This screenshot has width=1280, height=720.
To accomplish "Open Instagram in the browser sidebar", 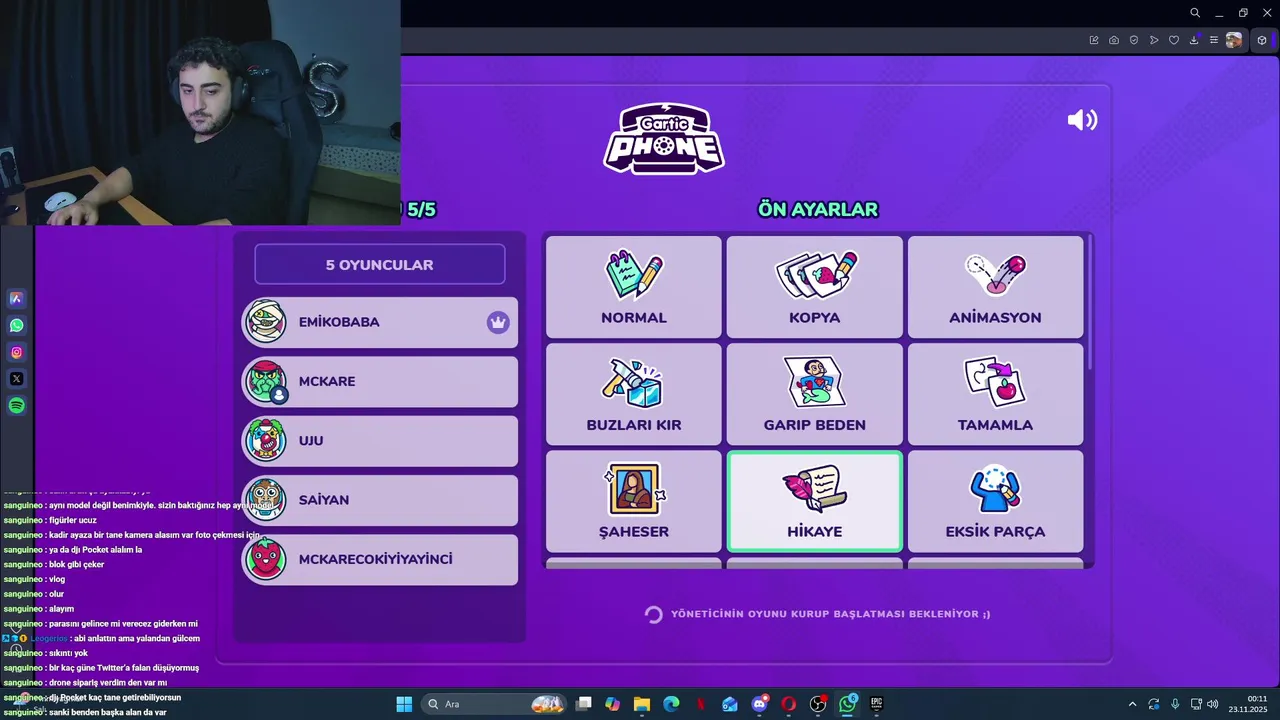I will pyautogui.click(x=16, y=352).
